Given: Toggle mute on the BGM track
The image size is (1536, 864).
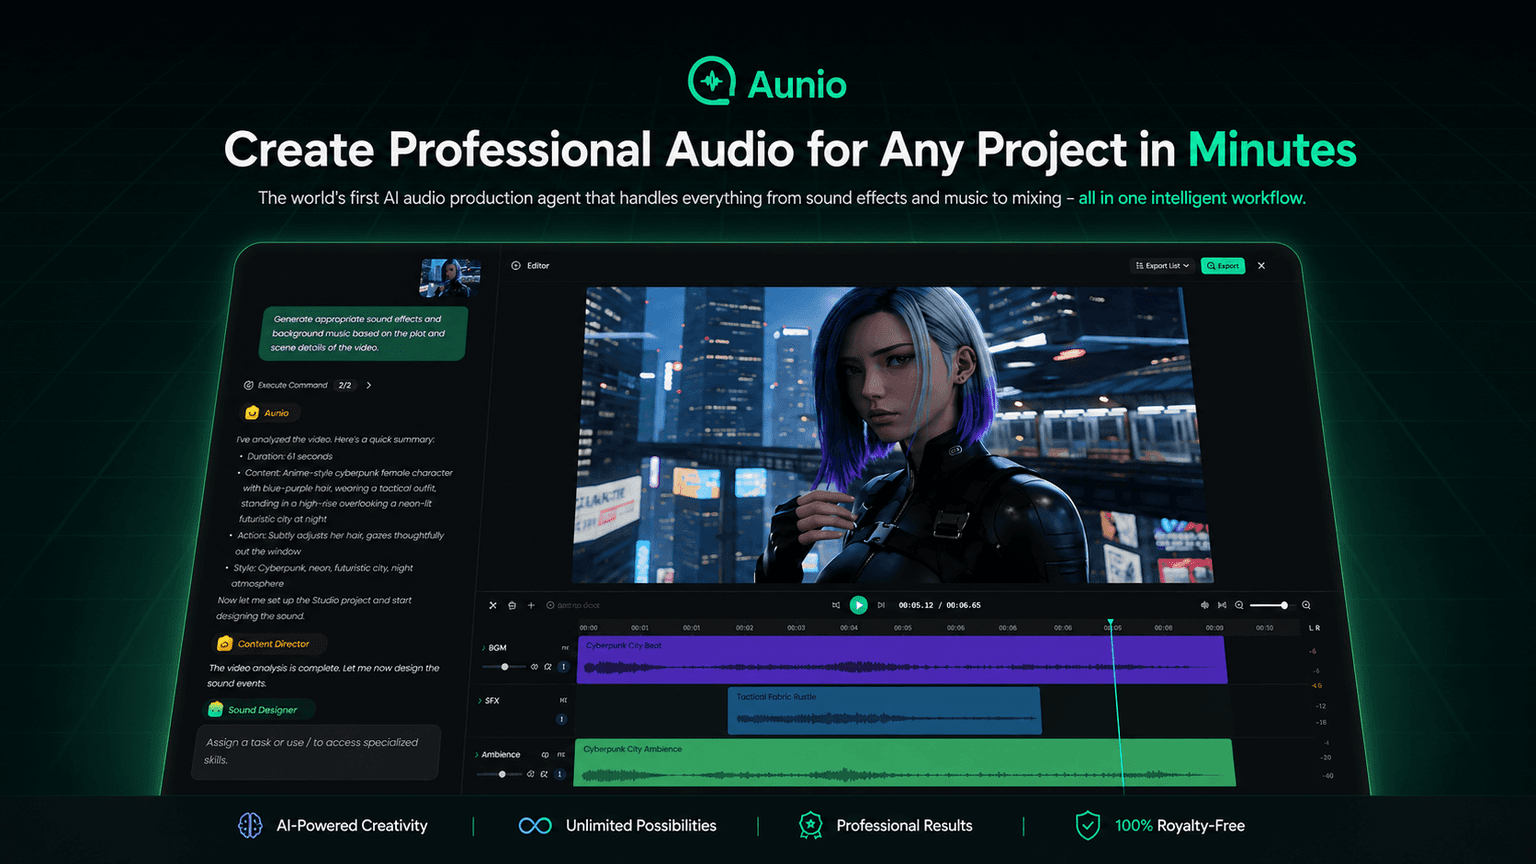Looking at the screenshot, I should tap(565, 648).
